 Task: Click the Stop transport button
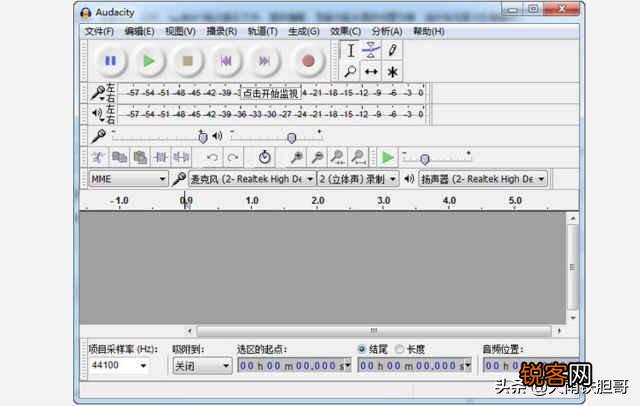coord(188,61)
